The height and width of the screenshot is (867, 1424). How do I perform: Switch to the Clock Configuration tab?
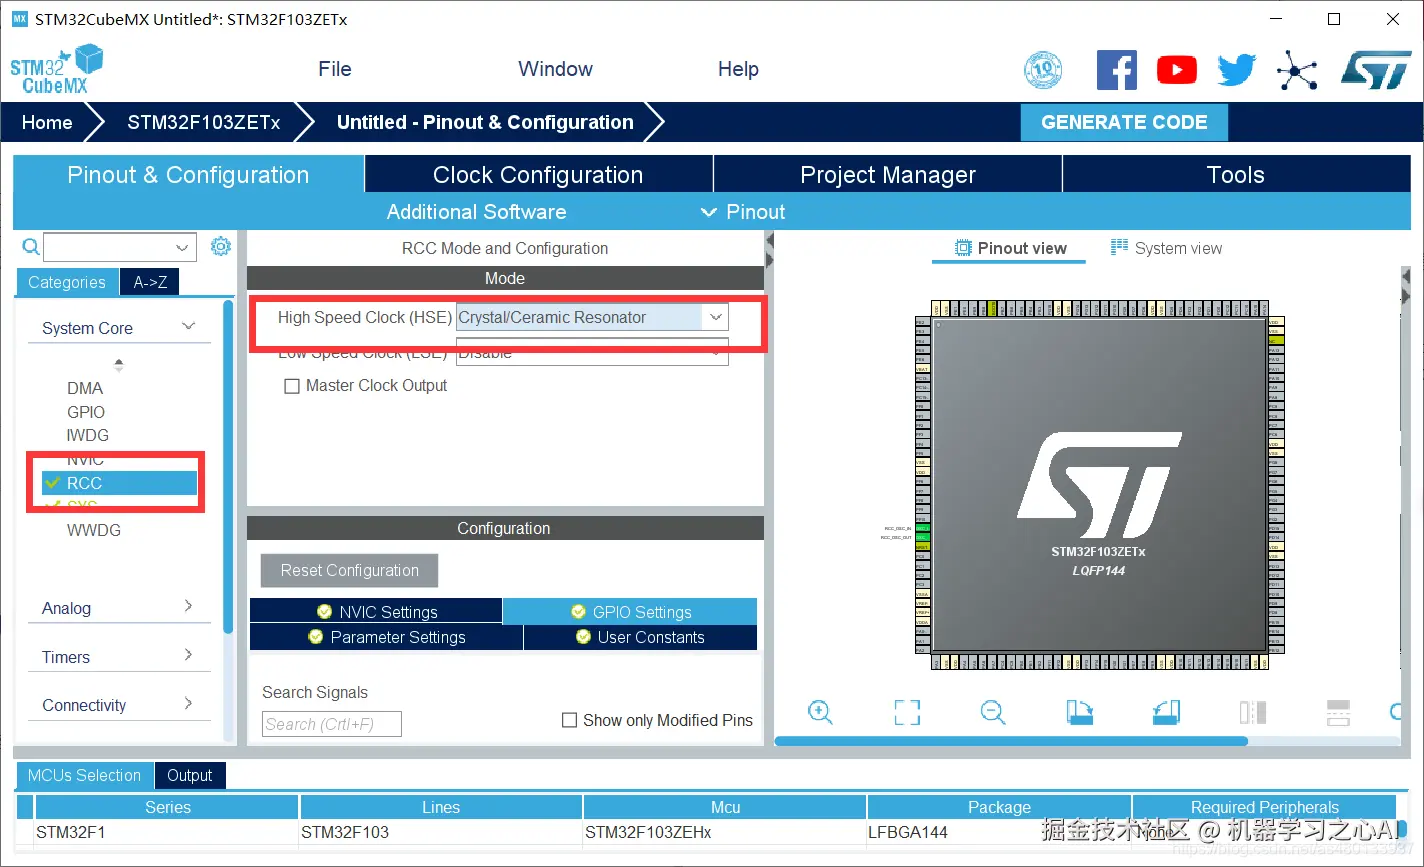(538, 174)
